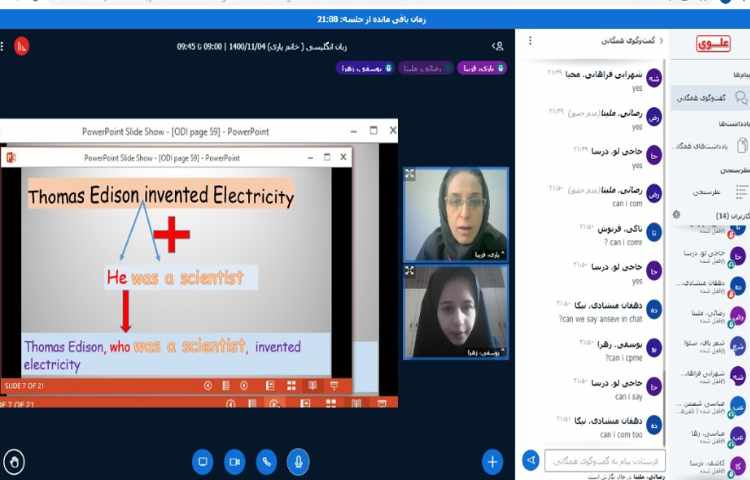This screenshot has height=480, width=750.
Task: Expand the top webcam to fullscreen
Action: click(410, 174)
